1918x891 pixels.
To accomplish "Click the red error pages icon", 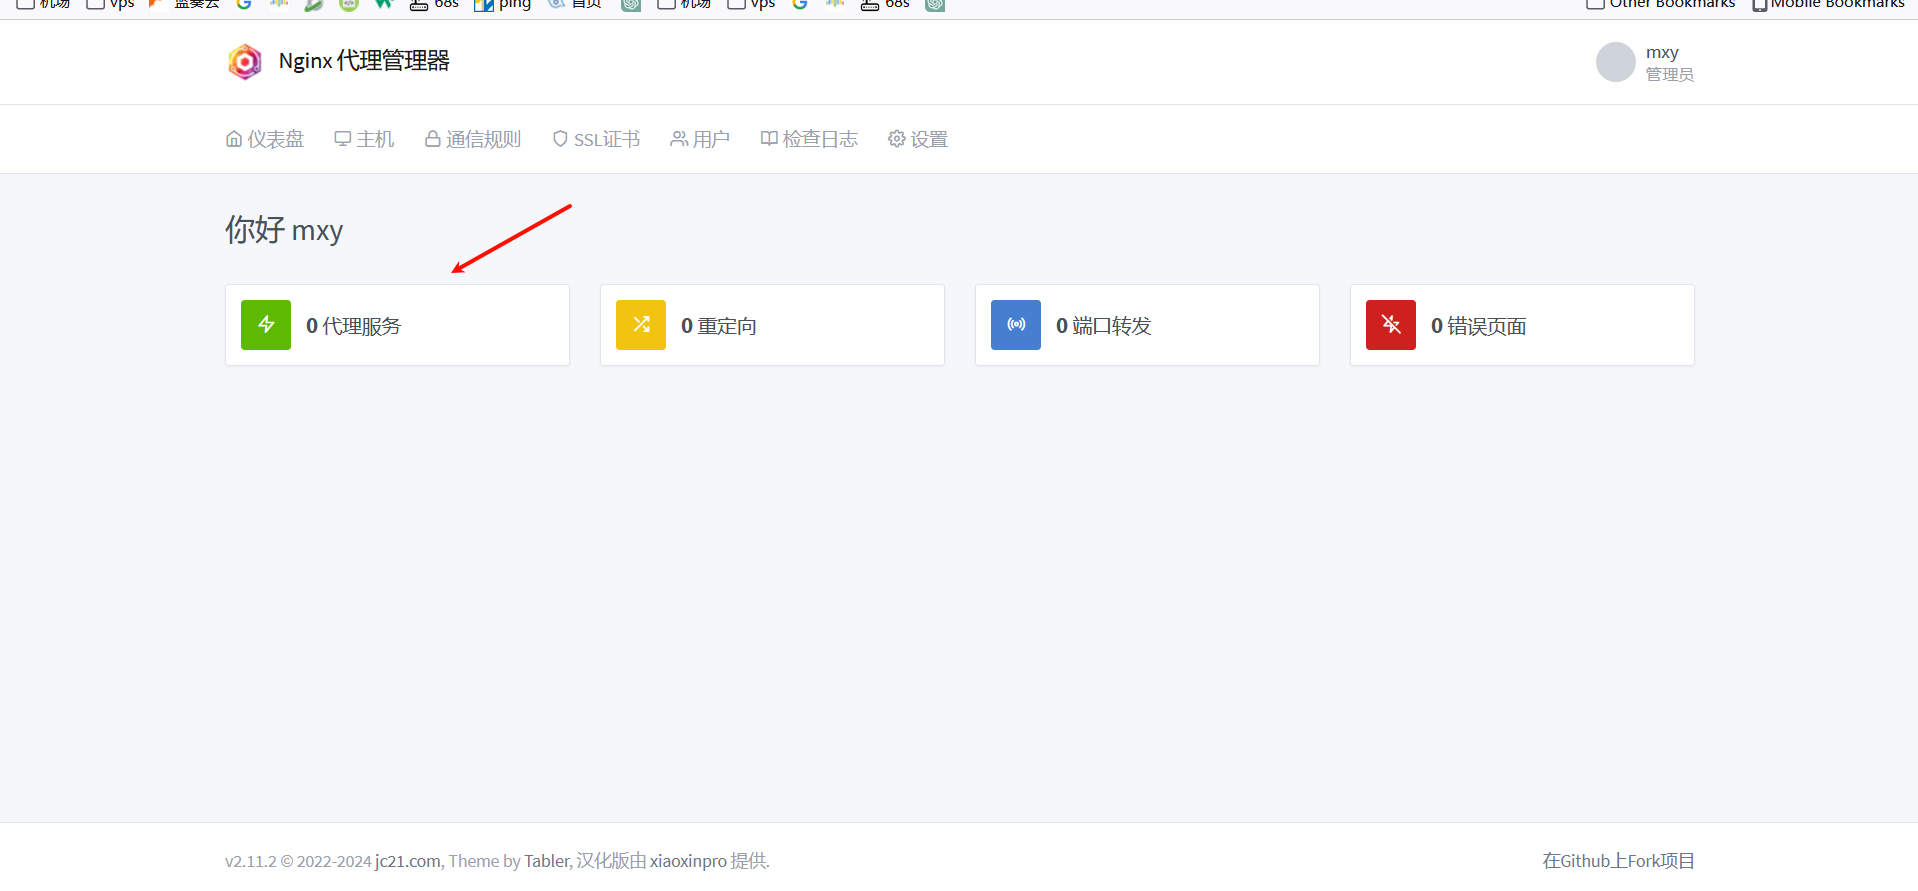I will [1391, 325].
